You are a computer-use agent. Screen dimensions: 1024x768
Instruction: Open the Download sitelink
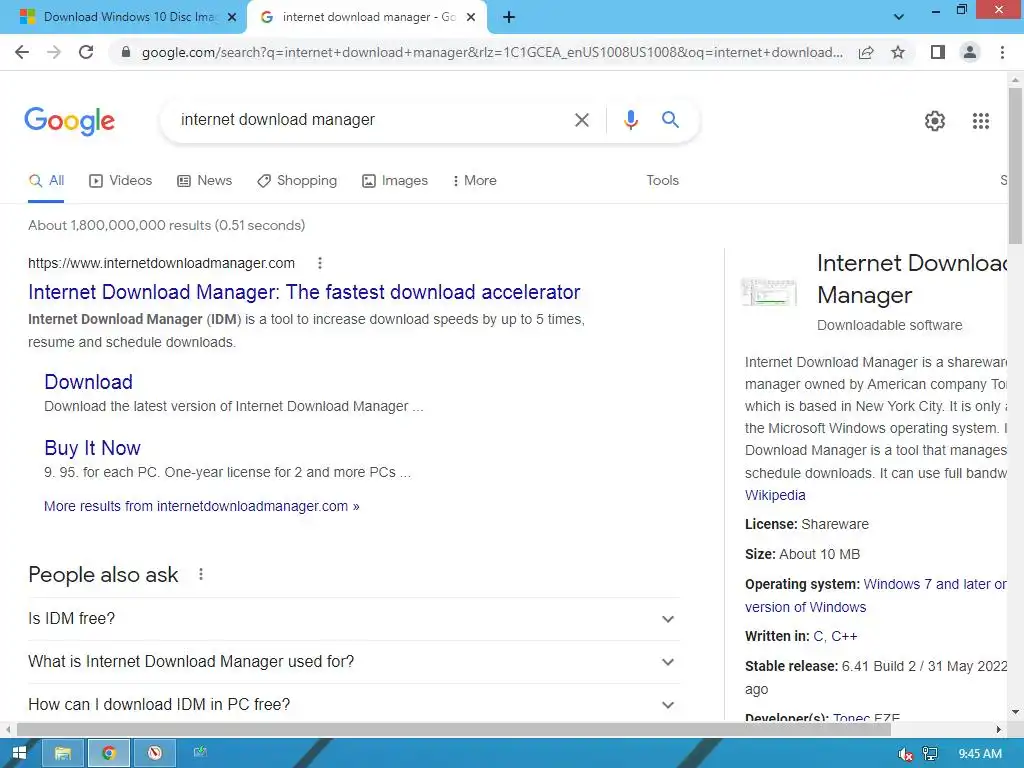[x=88, y=382]
